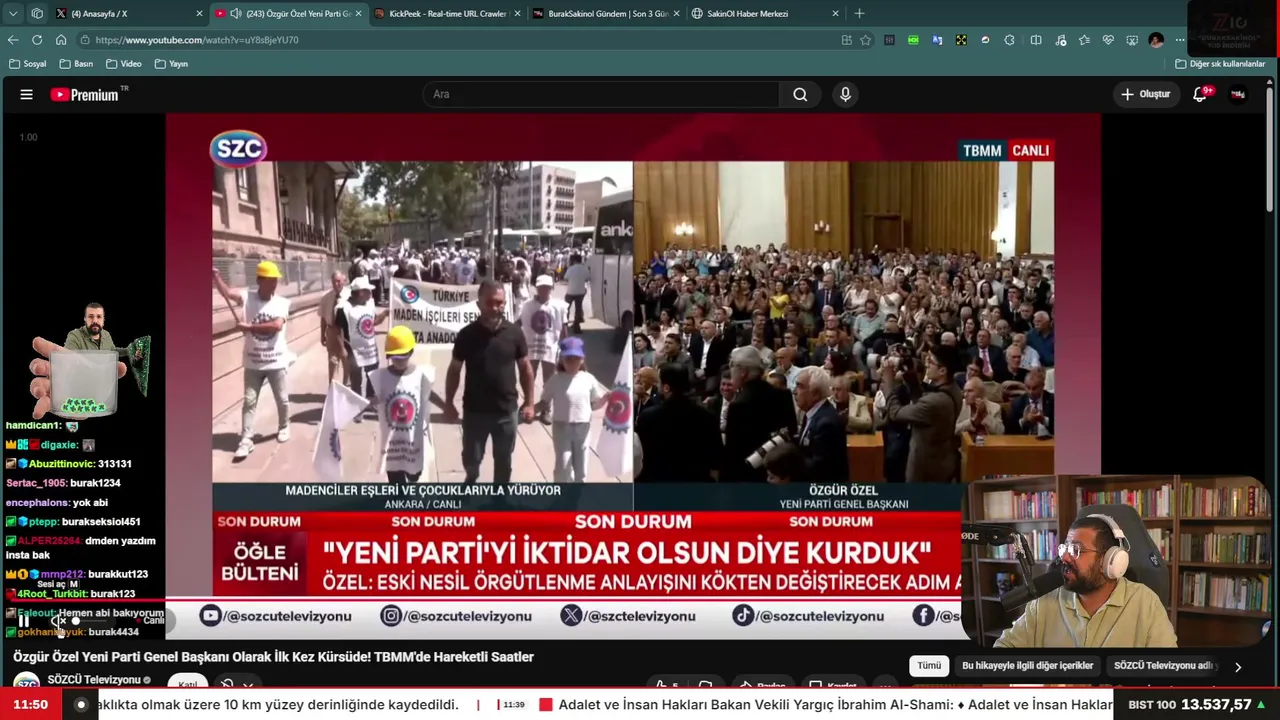Click the live SÖZCÜ video player frame
Screen dimensions: 1280x720
[x=633, y=376]
